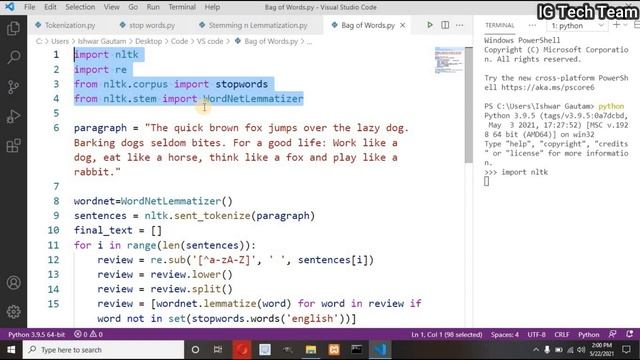Open Problems from errors and warnings indicator

point(88,334)
